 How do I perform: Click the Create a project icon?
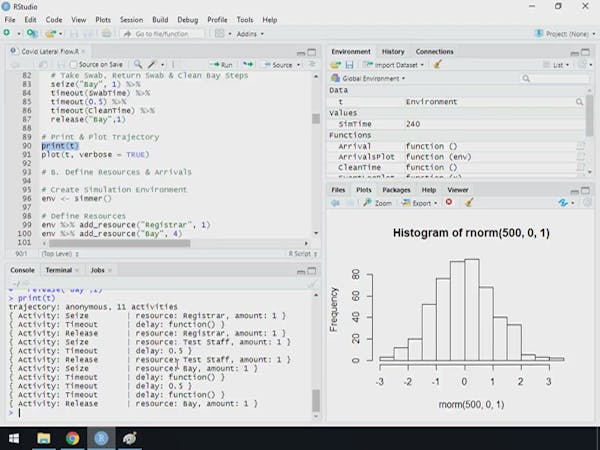point(31,33)
